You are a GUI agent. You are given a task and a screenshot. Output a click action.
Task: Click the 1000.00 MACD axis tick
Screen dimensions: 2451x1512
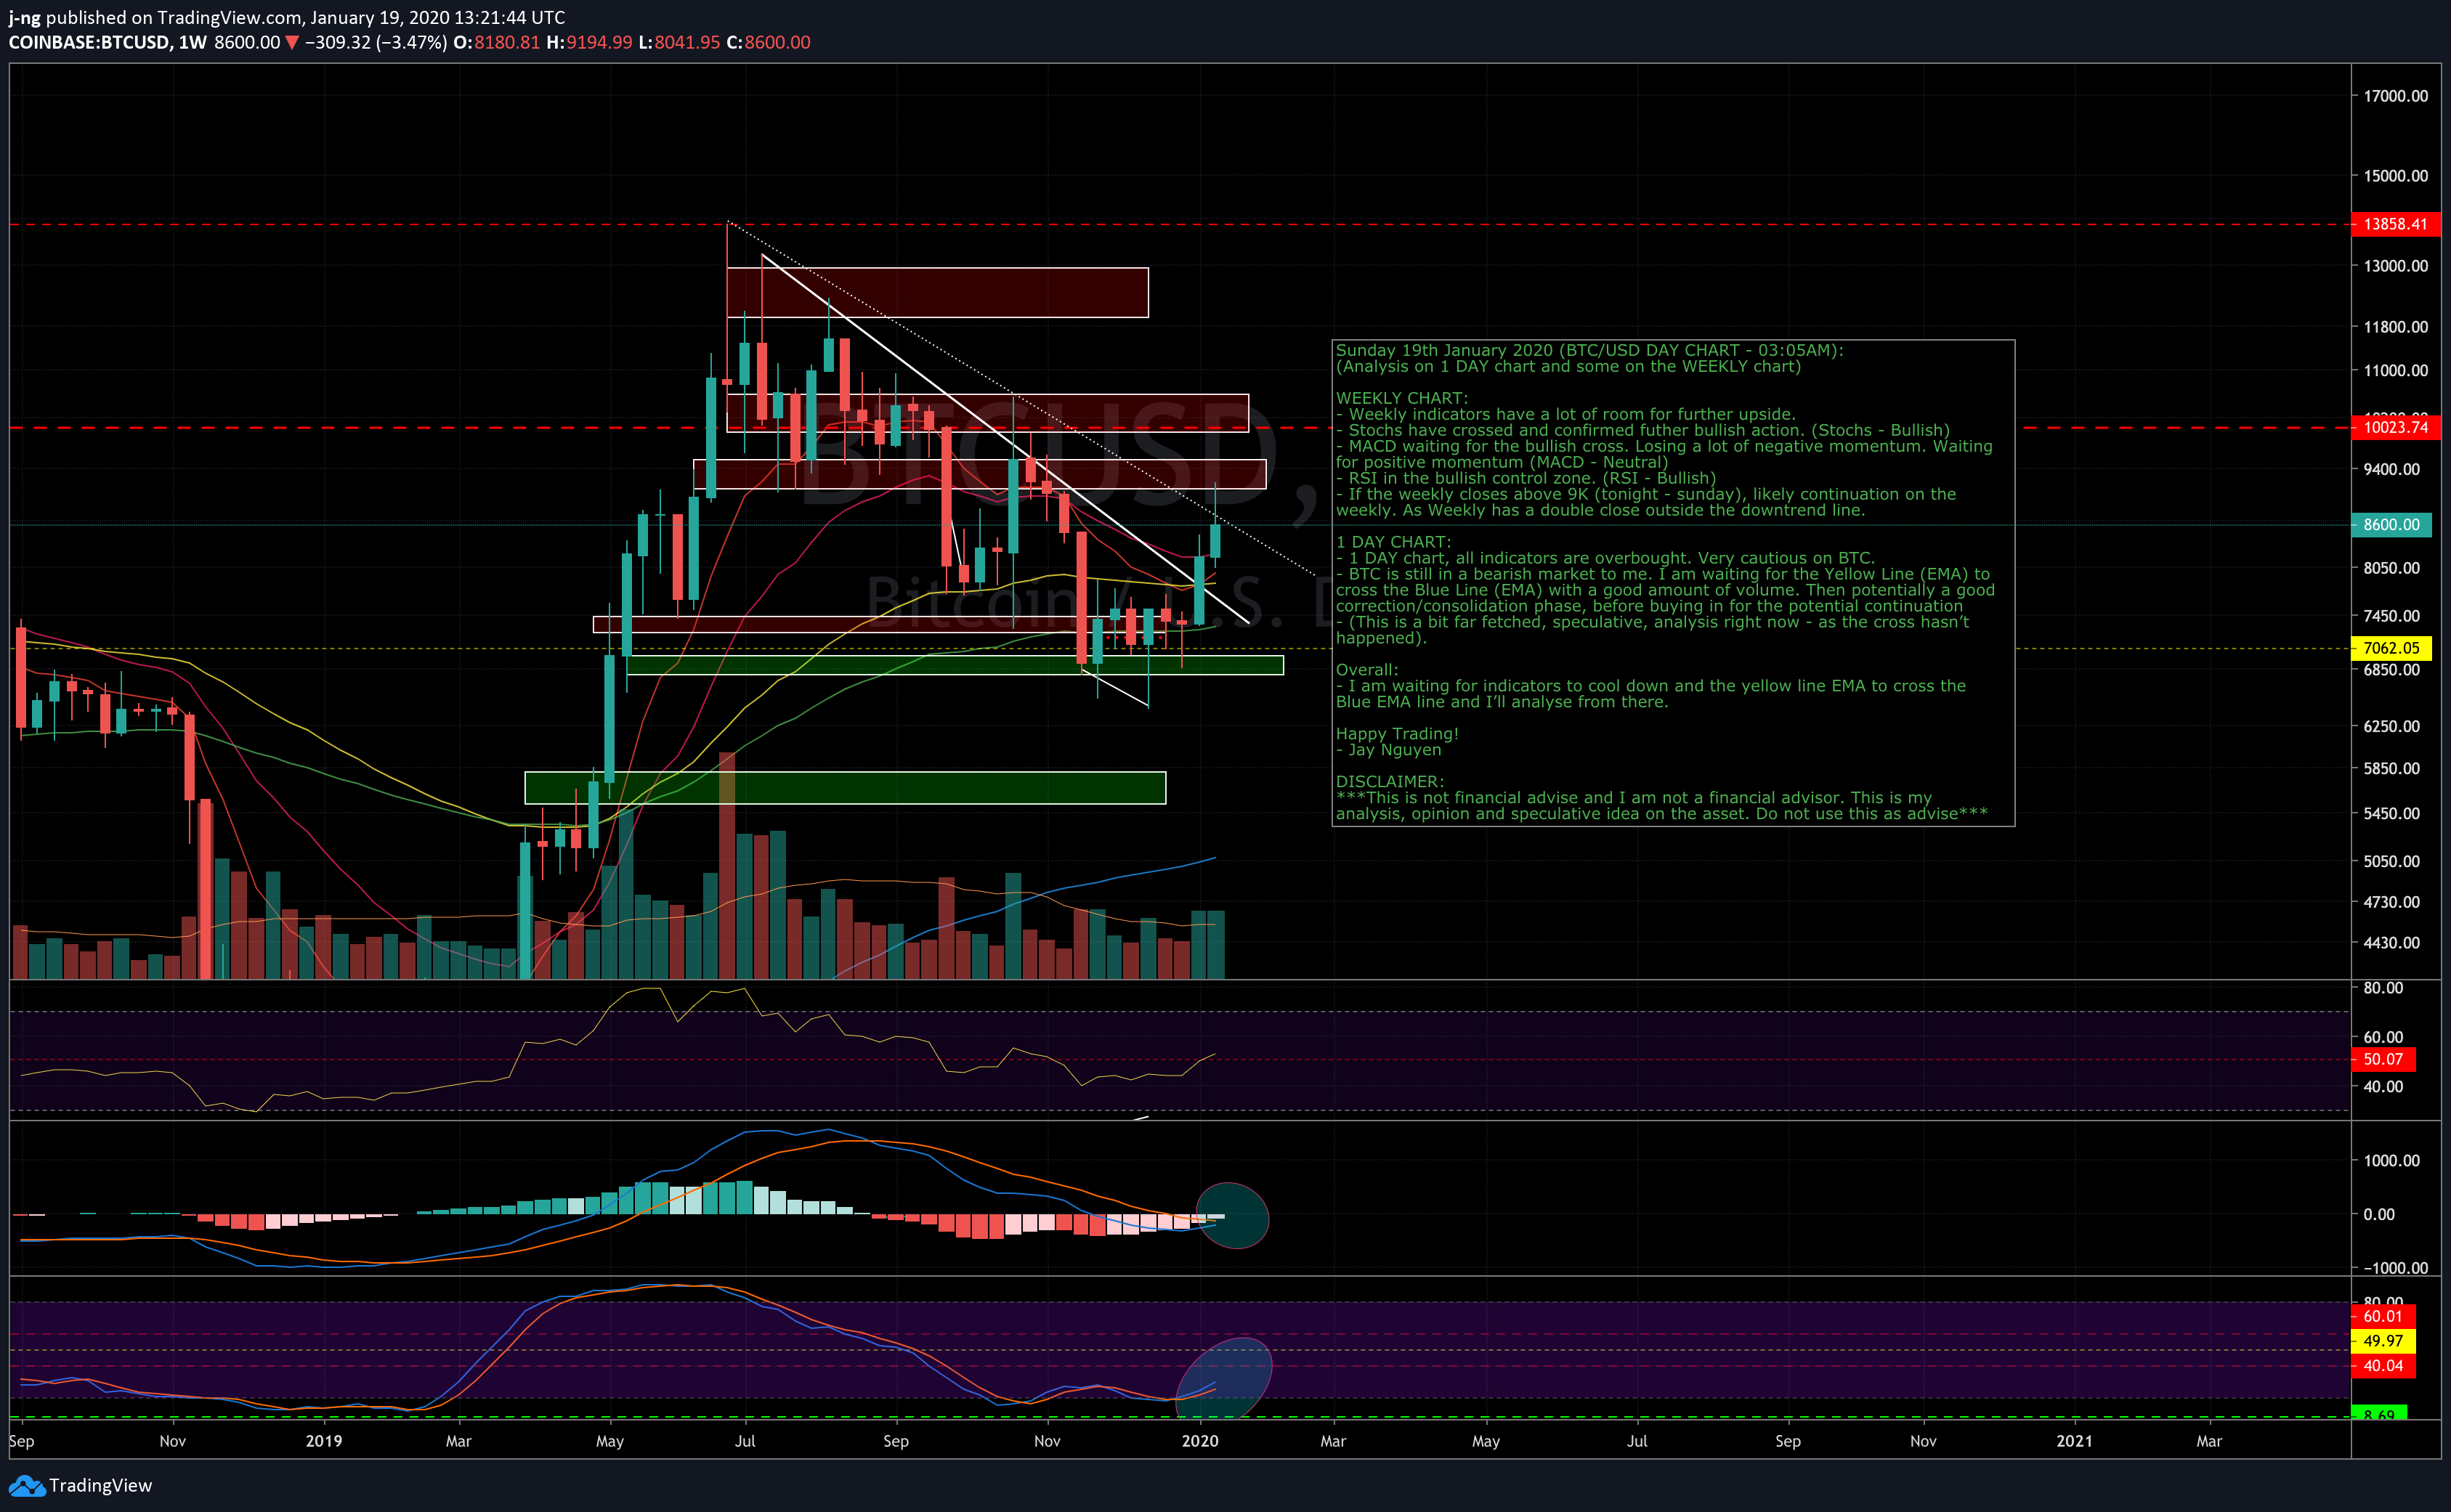tap(2391, 1161)
